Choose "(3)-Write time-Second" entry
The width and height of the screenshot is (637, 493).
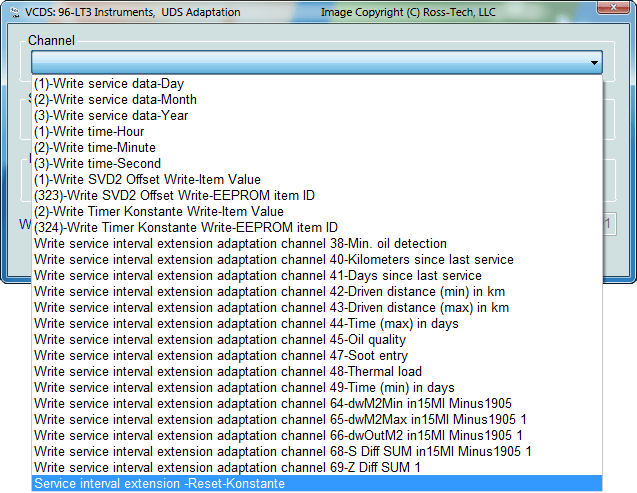[317, 164]
